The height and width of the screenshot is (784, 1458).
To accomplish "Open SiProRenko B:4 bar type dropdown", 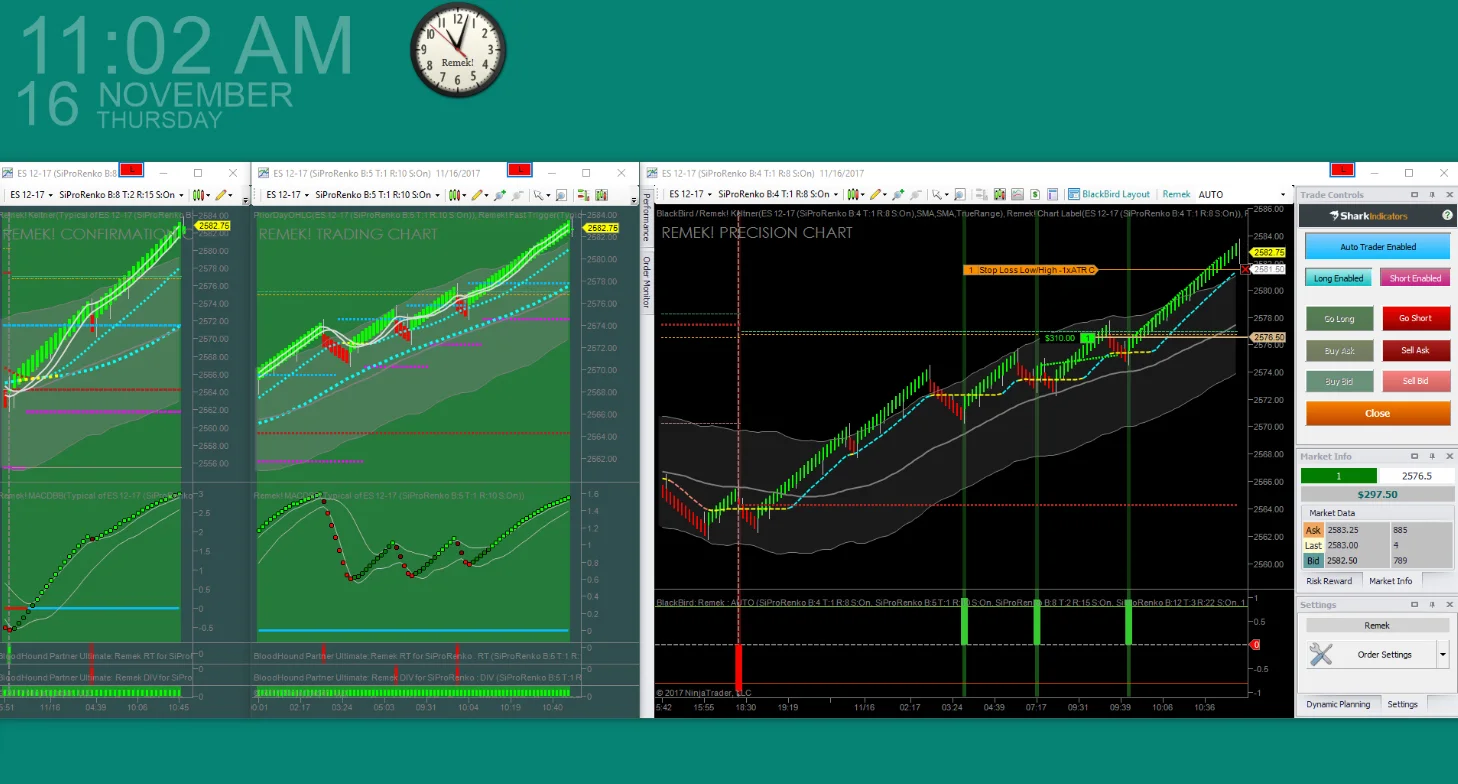I will (x=778, y=195).
